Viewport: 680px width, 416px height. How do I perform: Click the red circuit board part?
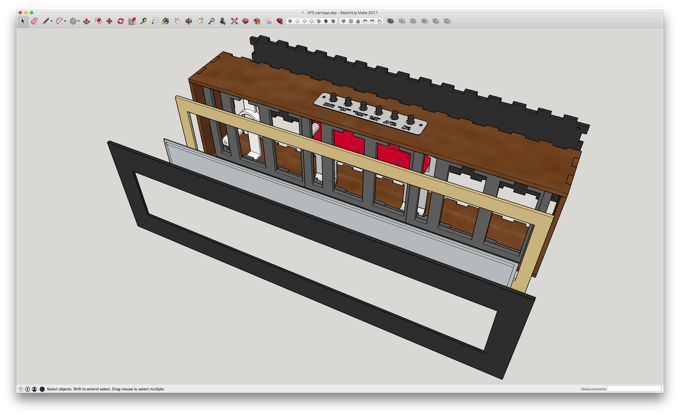[x=392, y=156]
